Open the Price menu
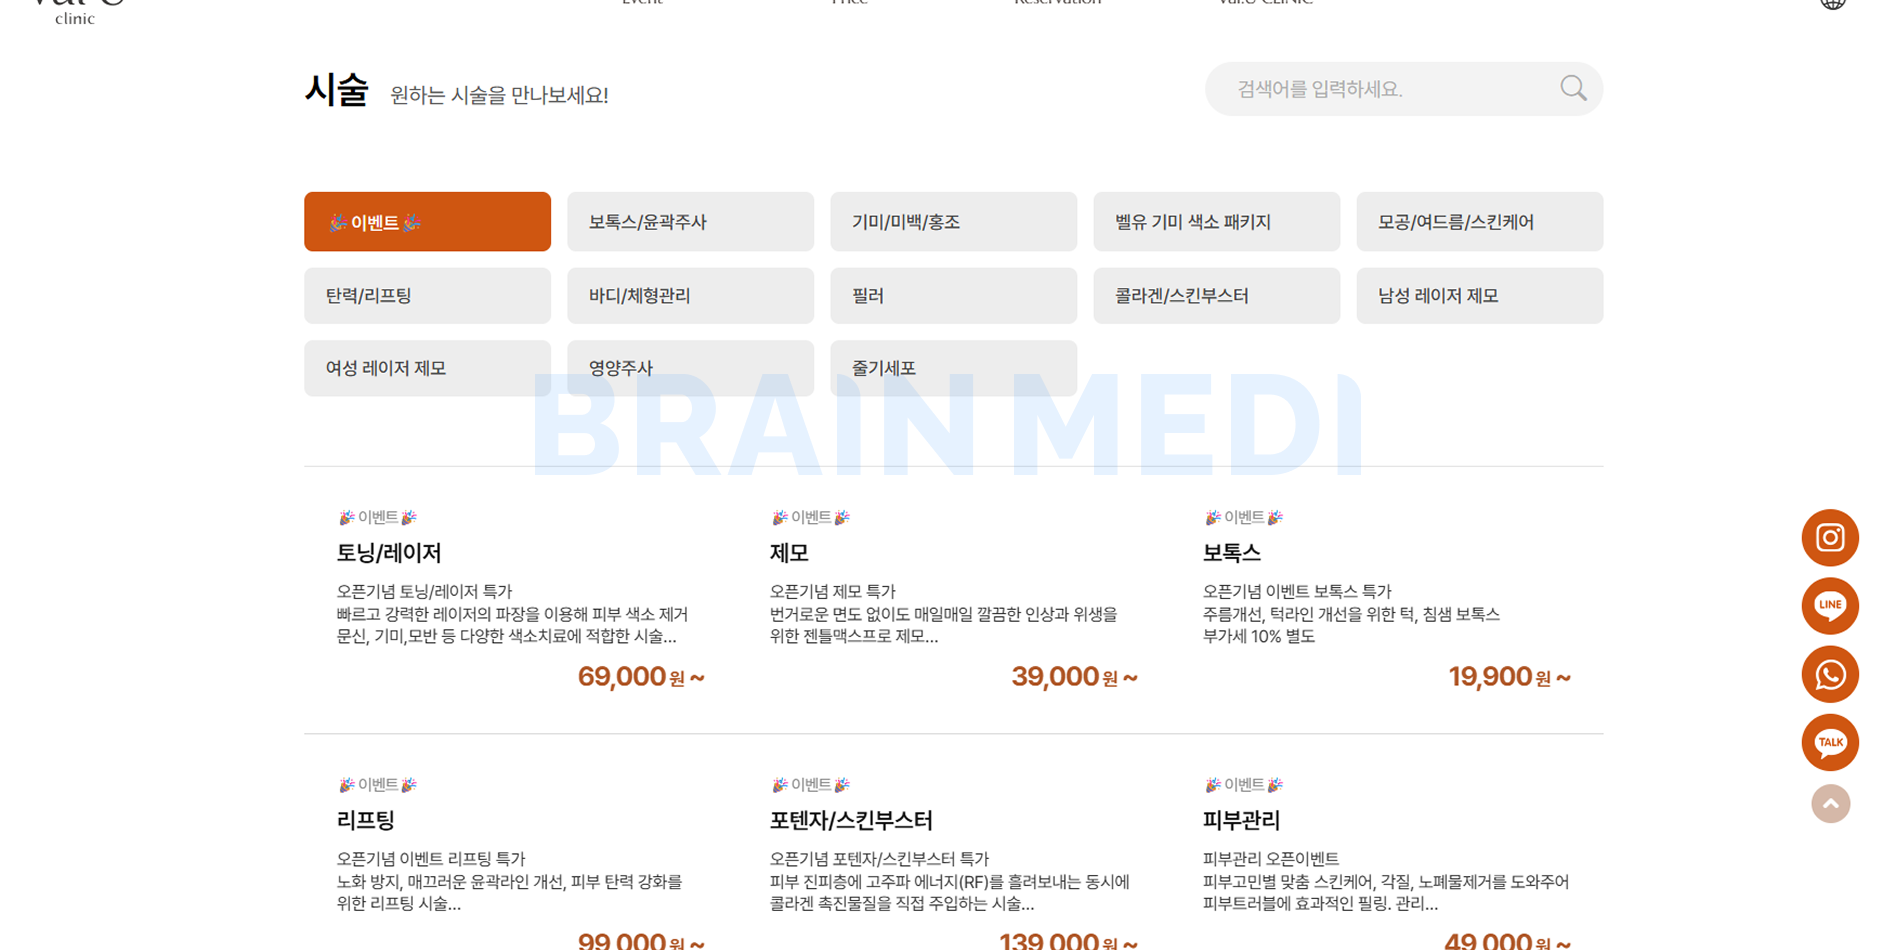Screen dimensions: 1896x950 (x=849, y=3)
